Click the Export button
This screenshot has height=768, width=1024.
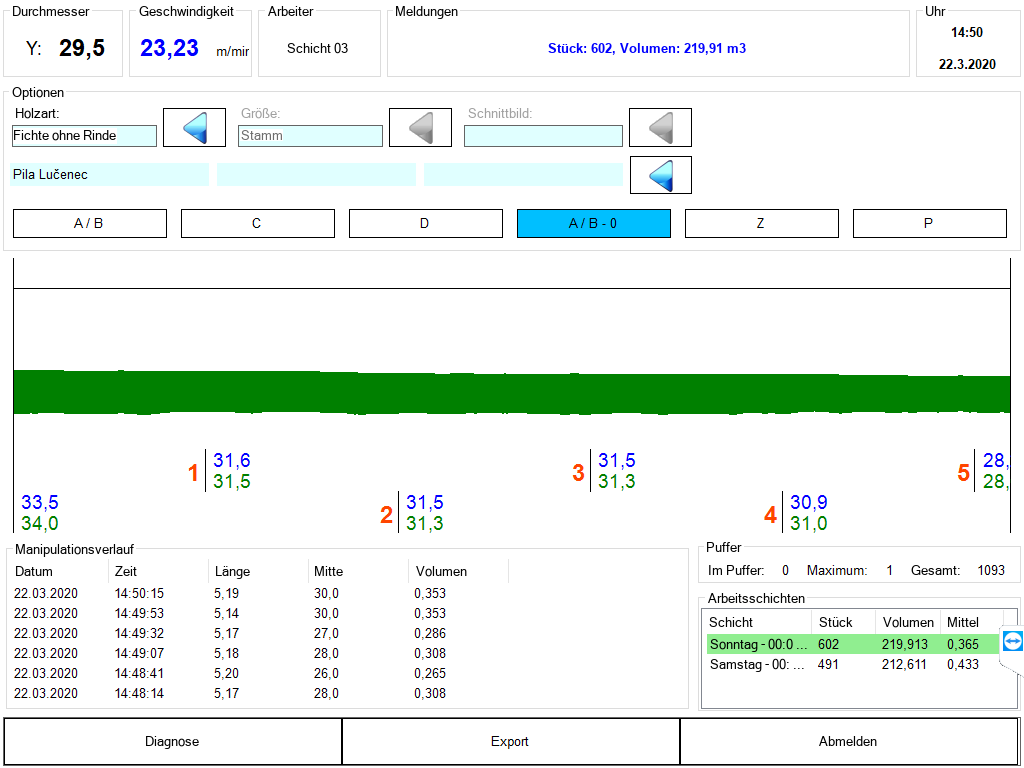point(510,741)
